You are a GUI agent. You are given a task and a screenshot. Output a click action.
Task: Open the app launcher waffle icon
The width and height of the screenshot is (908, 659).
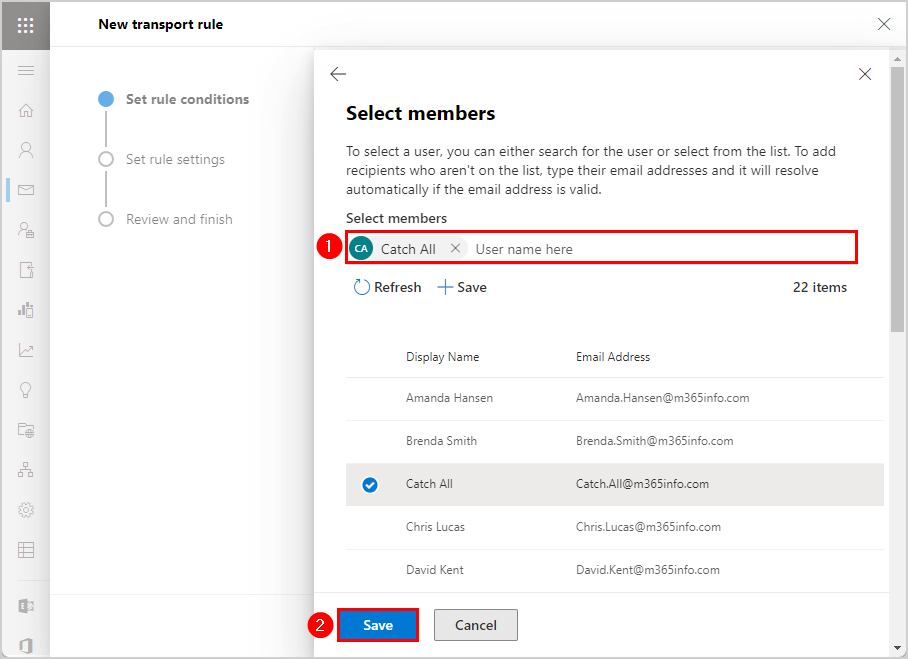[25, 25]
